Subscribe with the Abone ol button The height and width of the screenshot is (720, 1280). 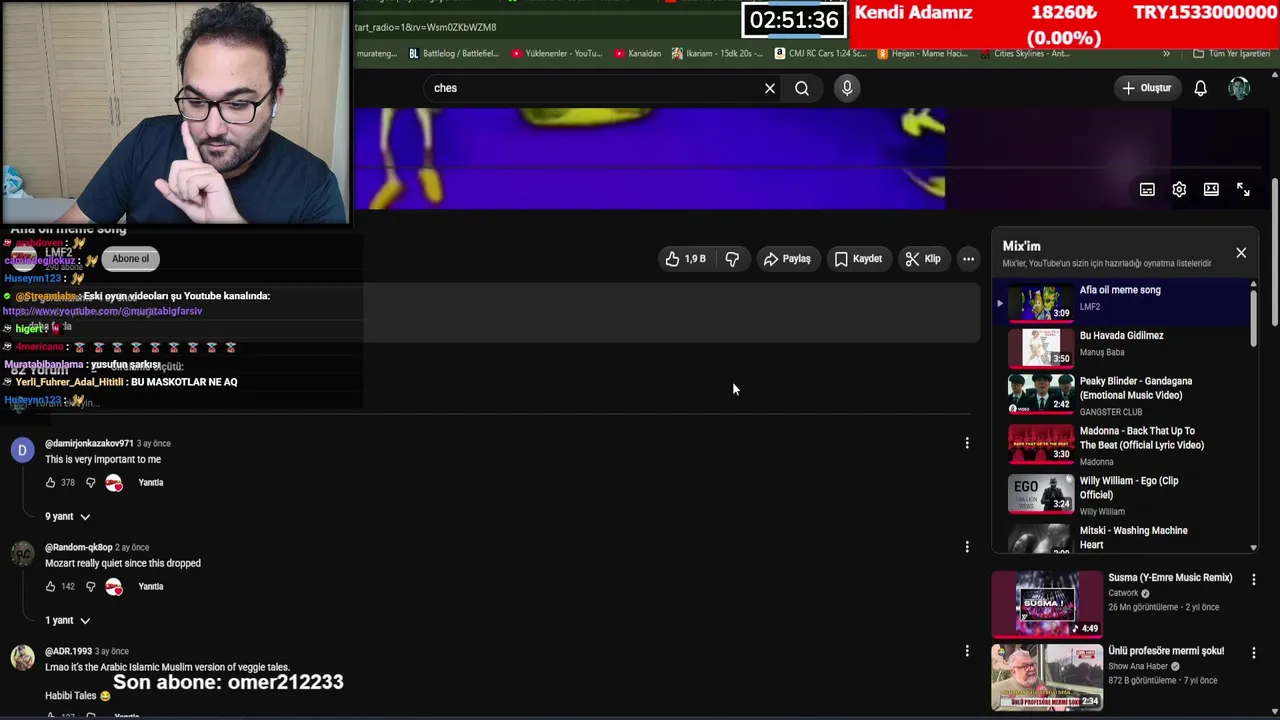click(x=130, y=259)
